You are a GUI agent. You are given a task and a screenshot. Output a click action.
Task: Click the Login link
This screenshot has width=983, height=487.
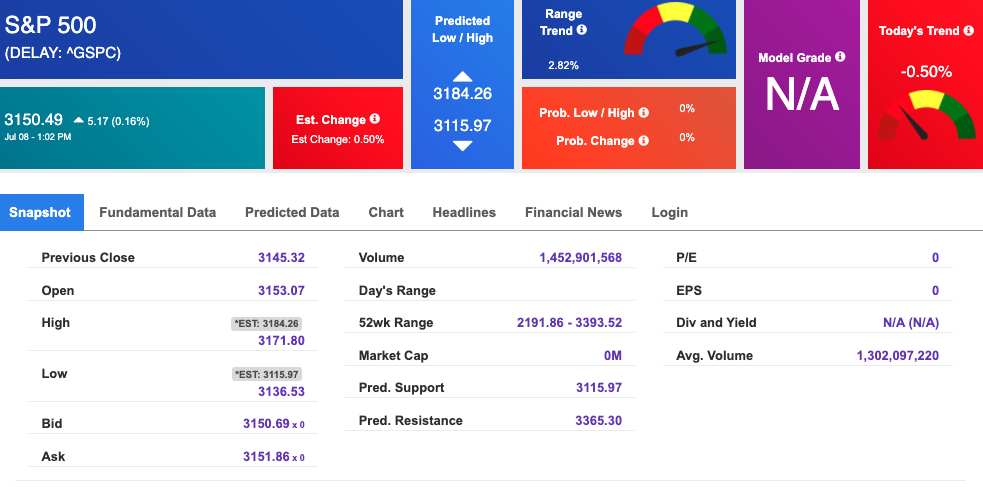pyautogui.click(x=670, y=212)
